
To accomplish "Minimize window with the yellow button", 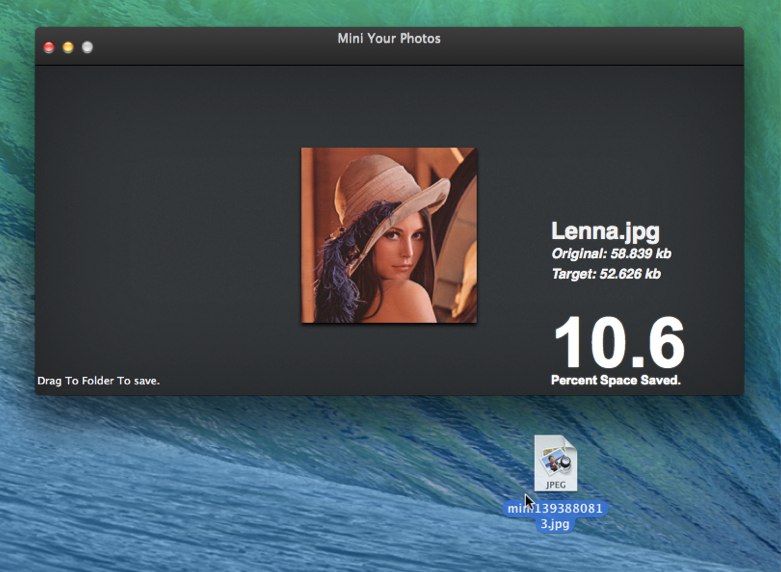I will pos(68,47).
